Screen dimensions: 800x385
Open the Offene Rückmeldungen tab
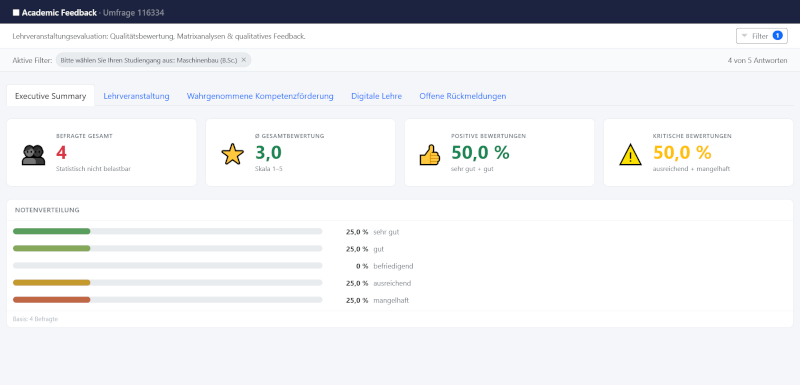click(463, 96)
